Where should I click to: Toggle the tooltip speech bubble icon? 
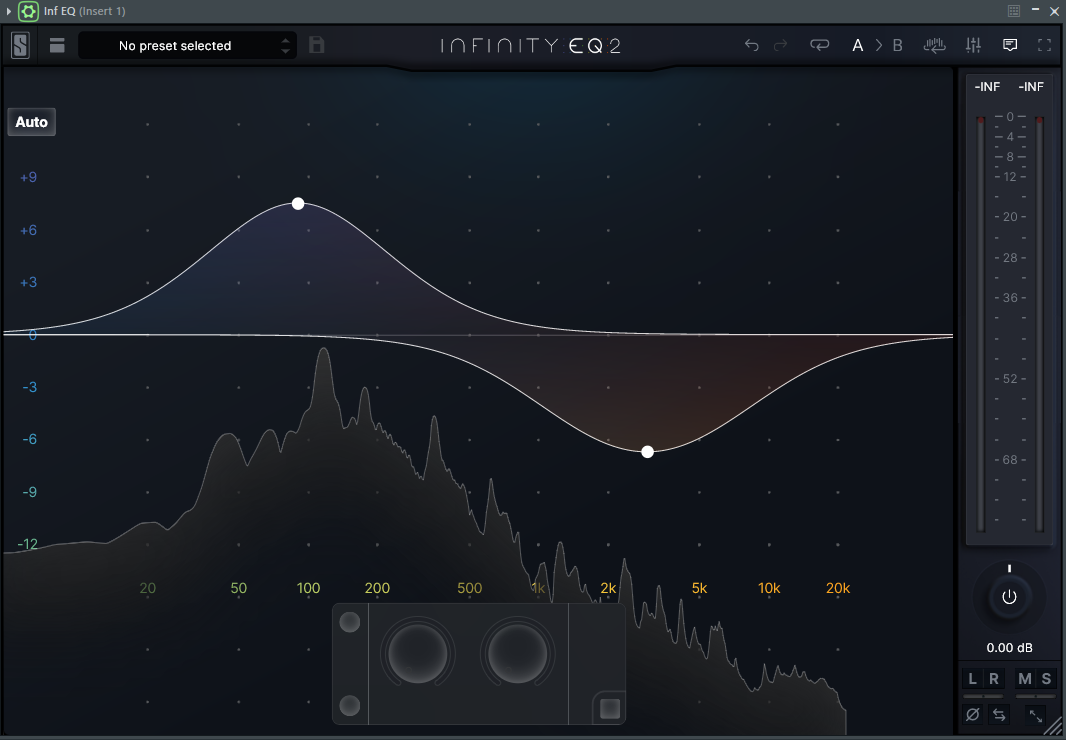point(1010,45)
